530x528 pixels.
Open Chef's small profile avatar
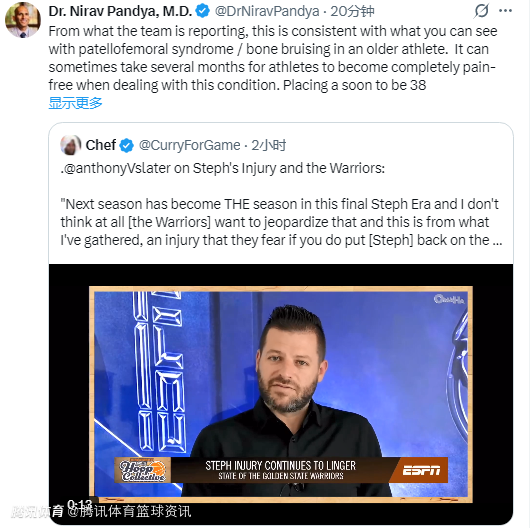click(70, 145)
